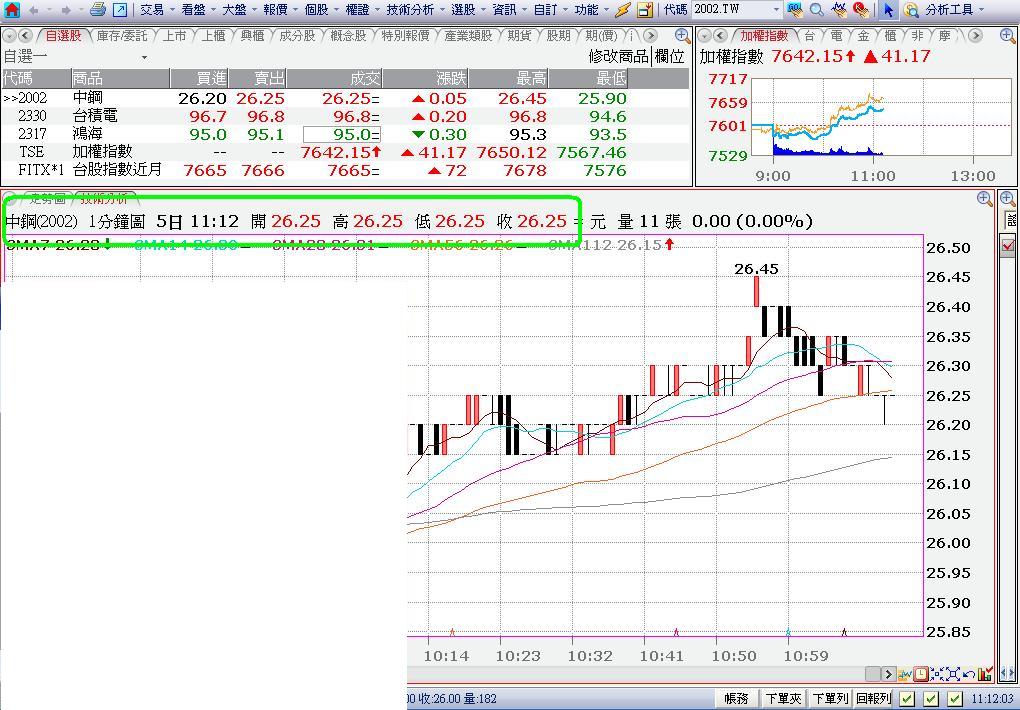Viewport: 1020px width, 710px height.
Task: Open the 大盤 dropdown menu
Action: (239, 10)
